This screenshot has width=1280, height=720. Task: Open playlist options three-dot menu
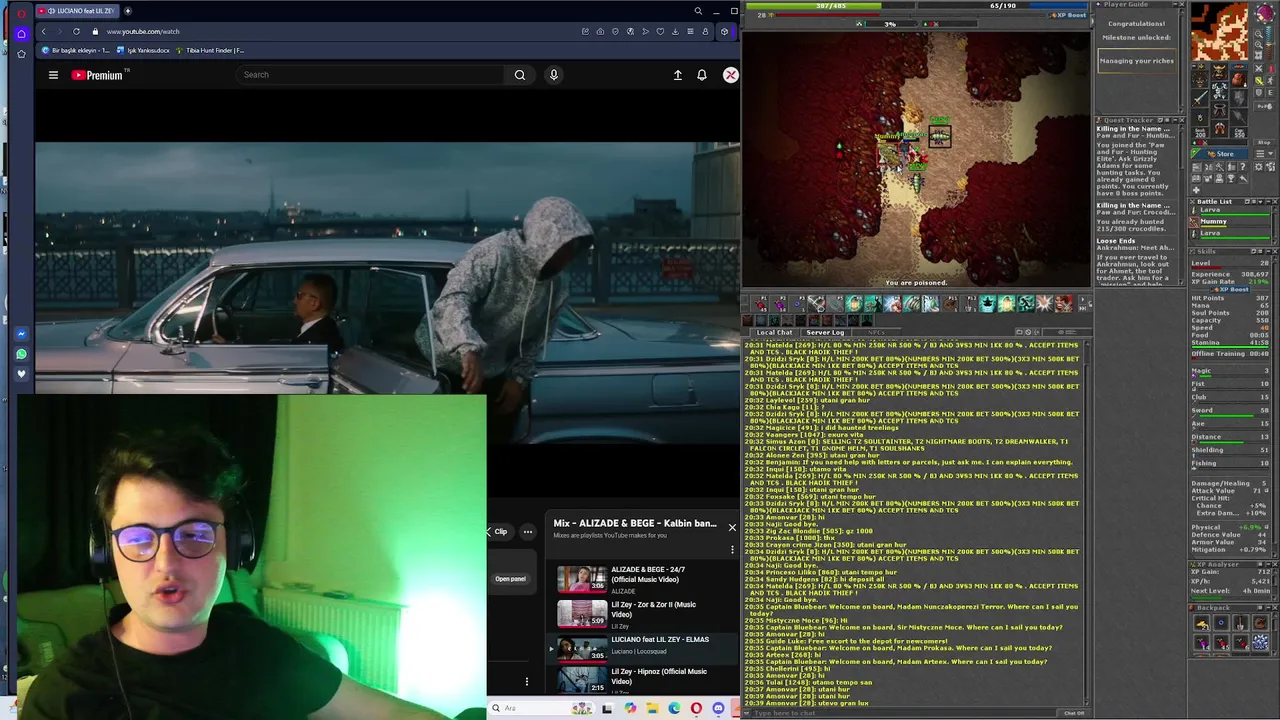point(732,549)
